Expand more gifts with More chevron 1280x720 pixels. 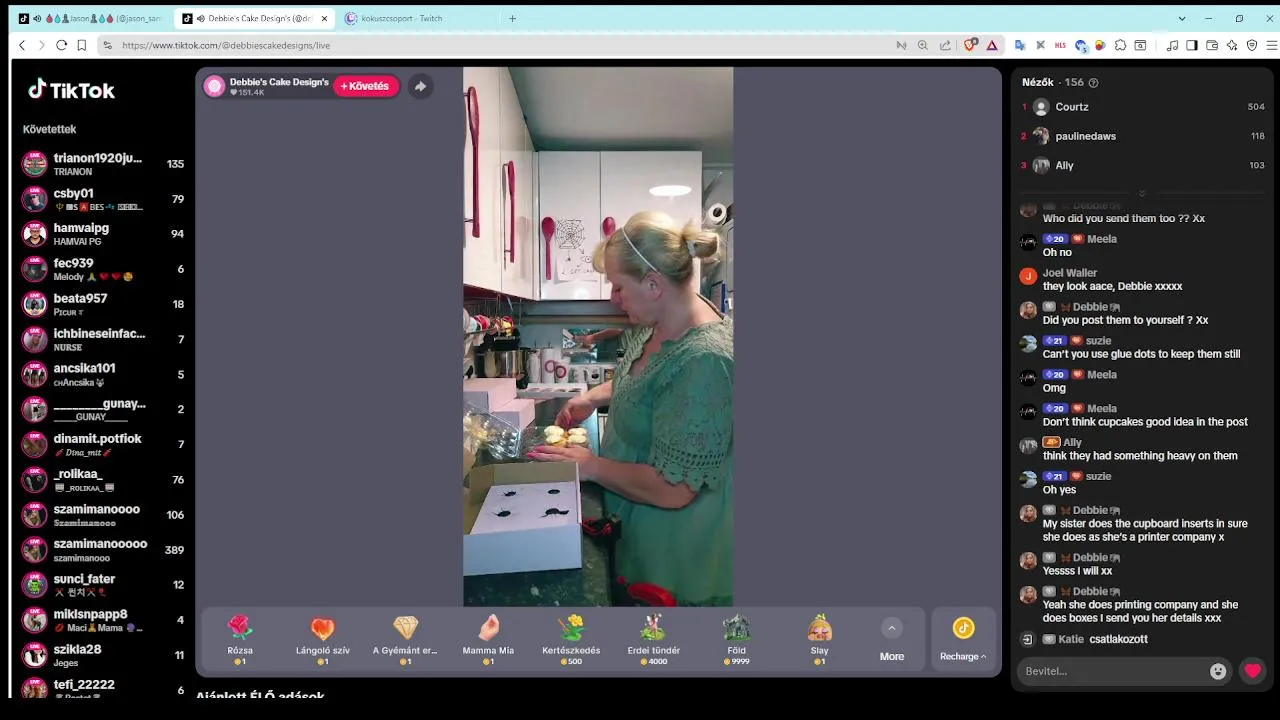891,628
